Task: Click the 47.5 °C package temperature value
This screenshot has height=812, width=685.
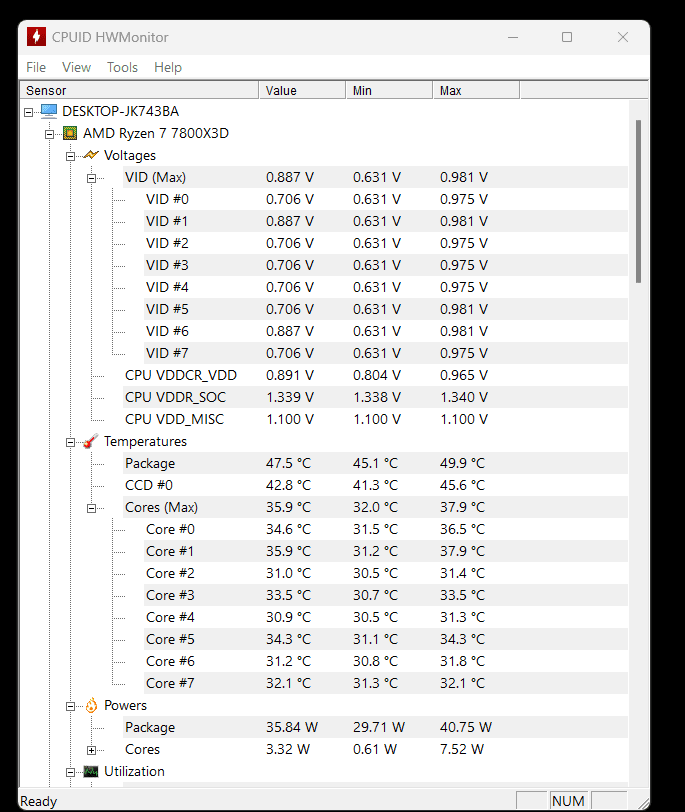Action: 288,463
